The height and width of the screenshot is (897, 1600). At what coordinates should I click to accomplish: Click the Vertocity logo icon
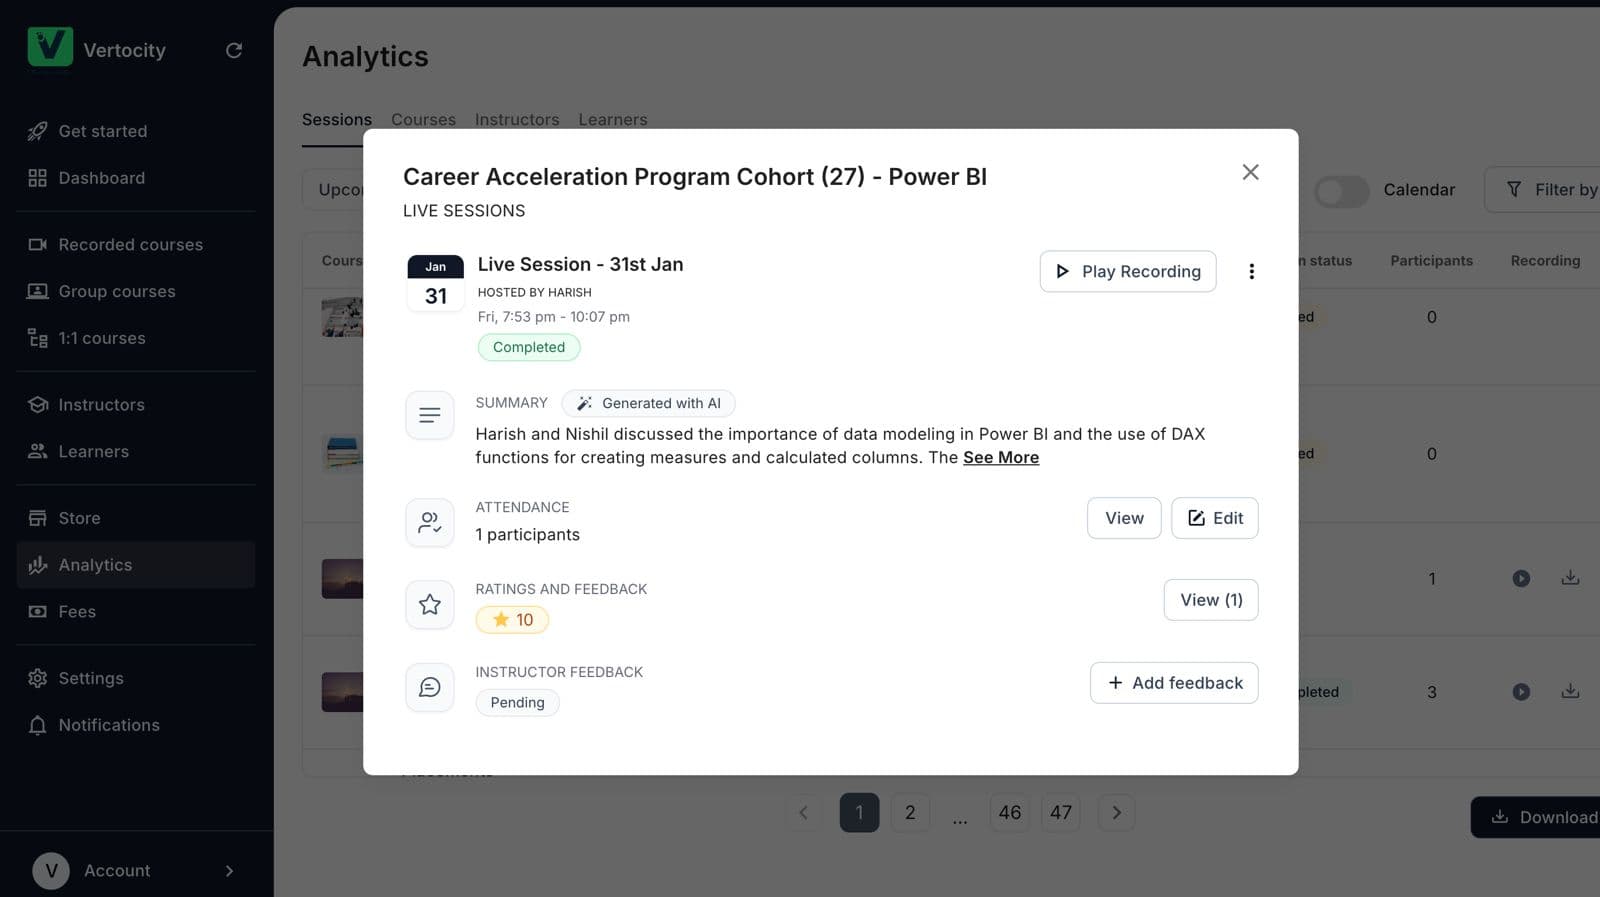click(x=50, y=47)
